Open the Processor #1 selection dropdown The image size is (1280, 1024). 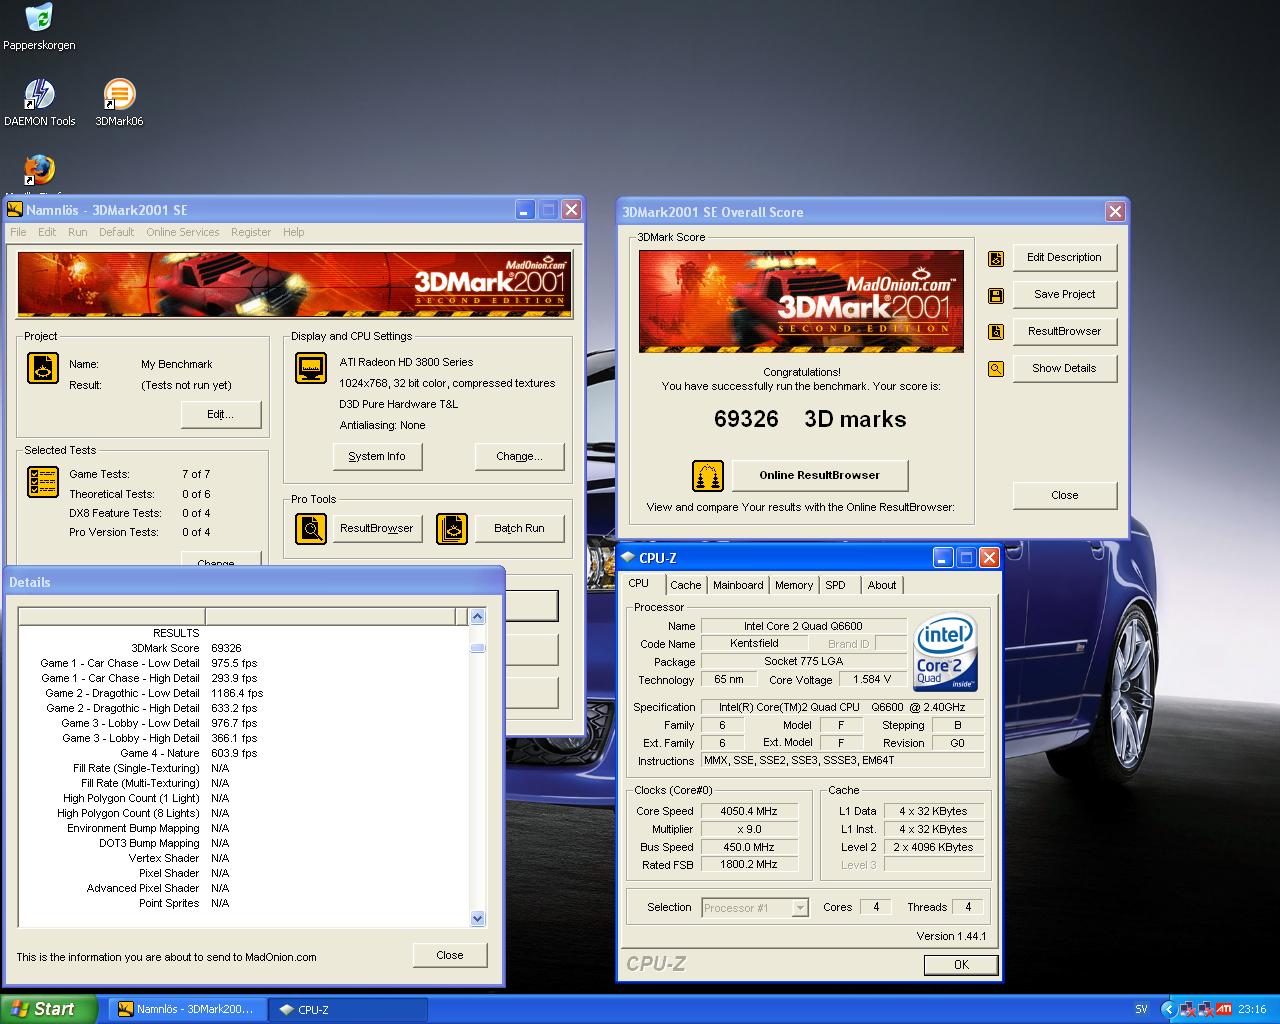(755, 908)
